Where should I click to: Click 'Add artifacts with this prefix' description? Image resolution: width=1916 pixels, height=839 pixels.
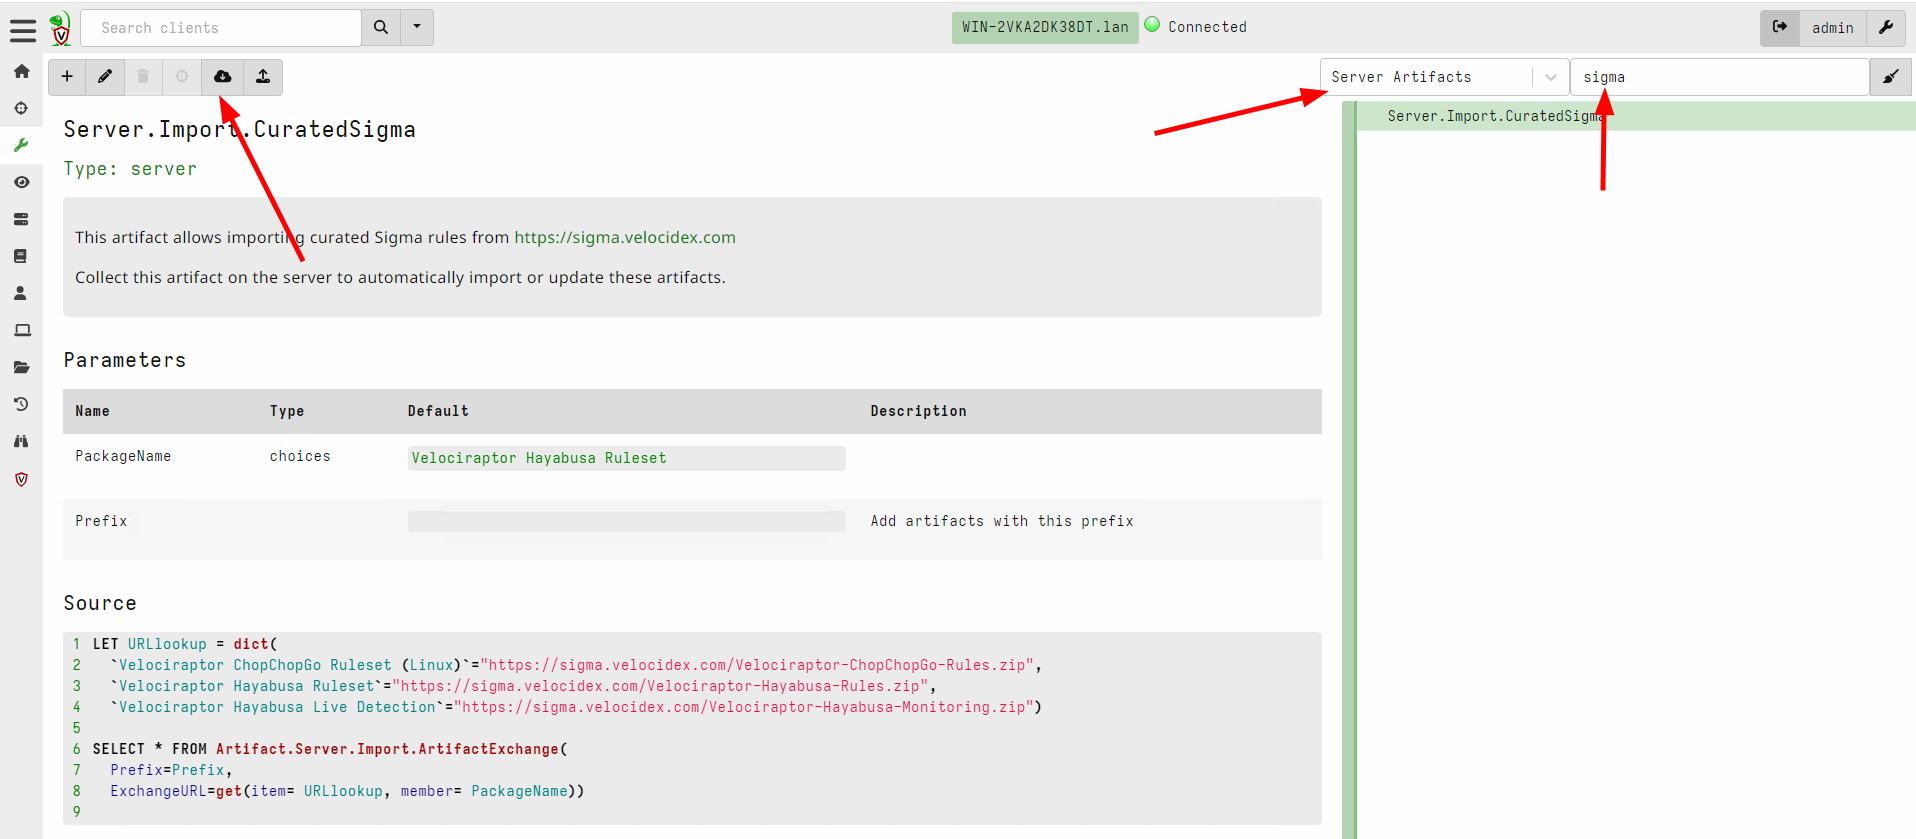1002,521
